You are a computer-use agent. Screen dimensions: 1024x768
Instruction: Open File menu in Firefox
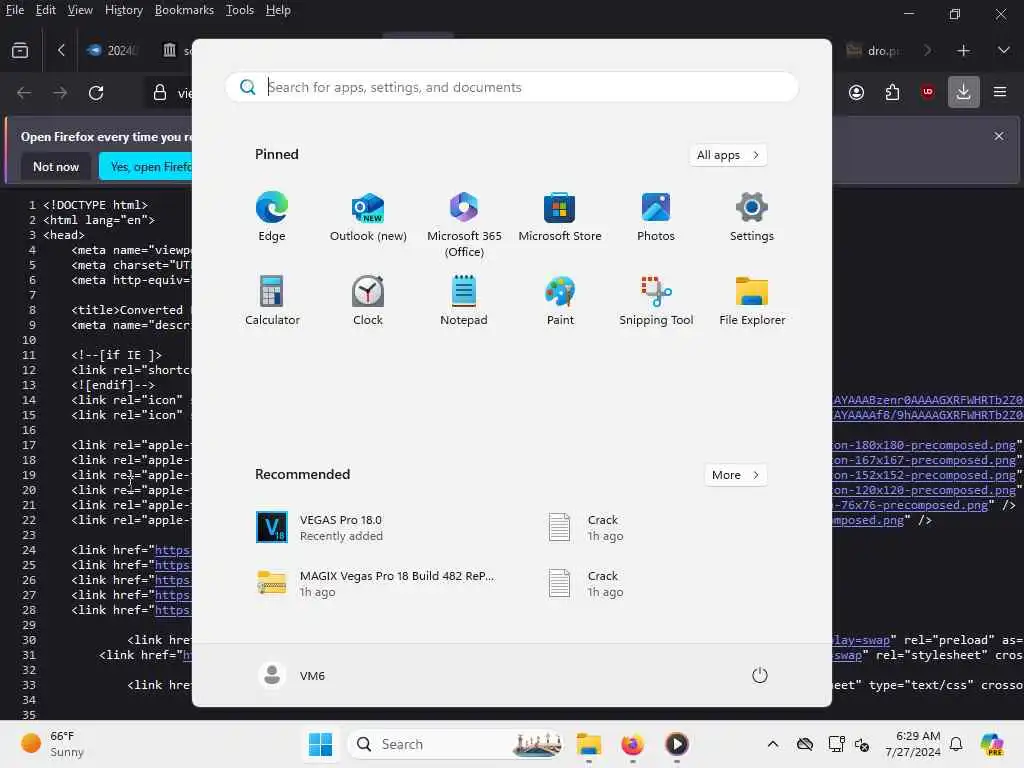(14, 10)
